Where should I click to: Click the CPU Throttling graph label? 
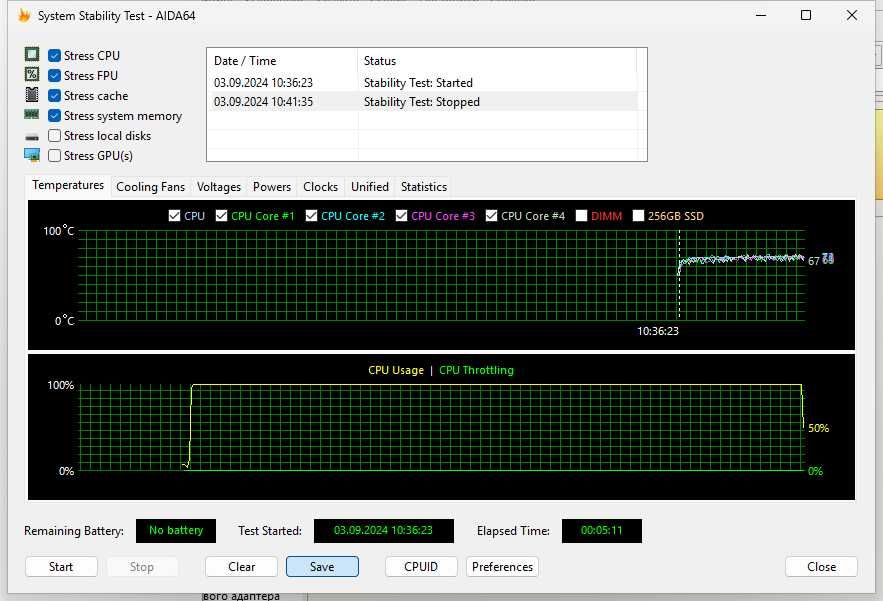pyautogui.click(x=476, y=370)
